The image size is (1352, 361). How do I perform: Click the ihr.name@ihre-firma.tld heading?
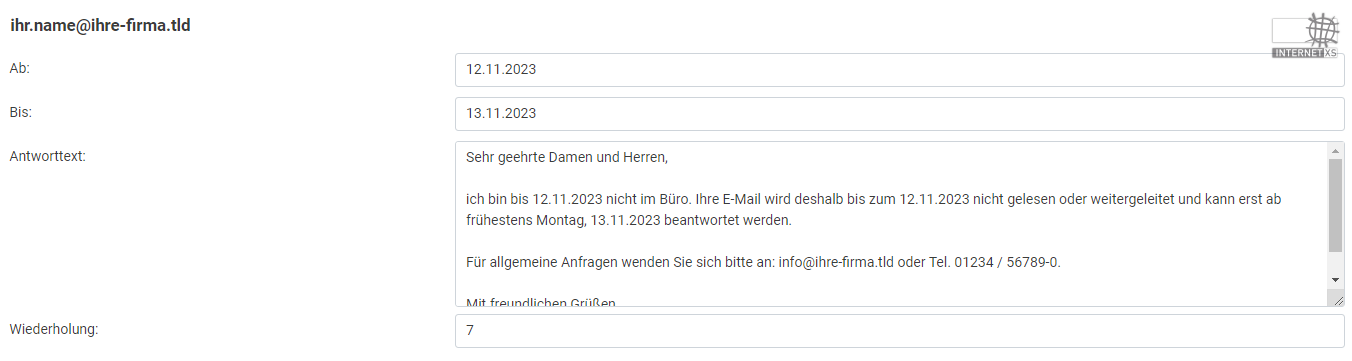point(100,26)
